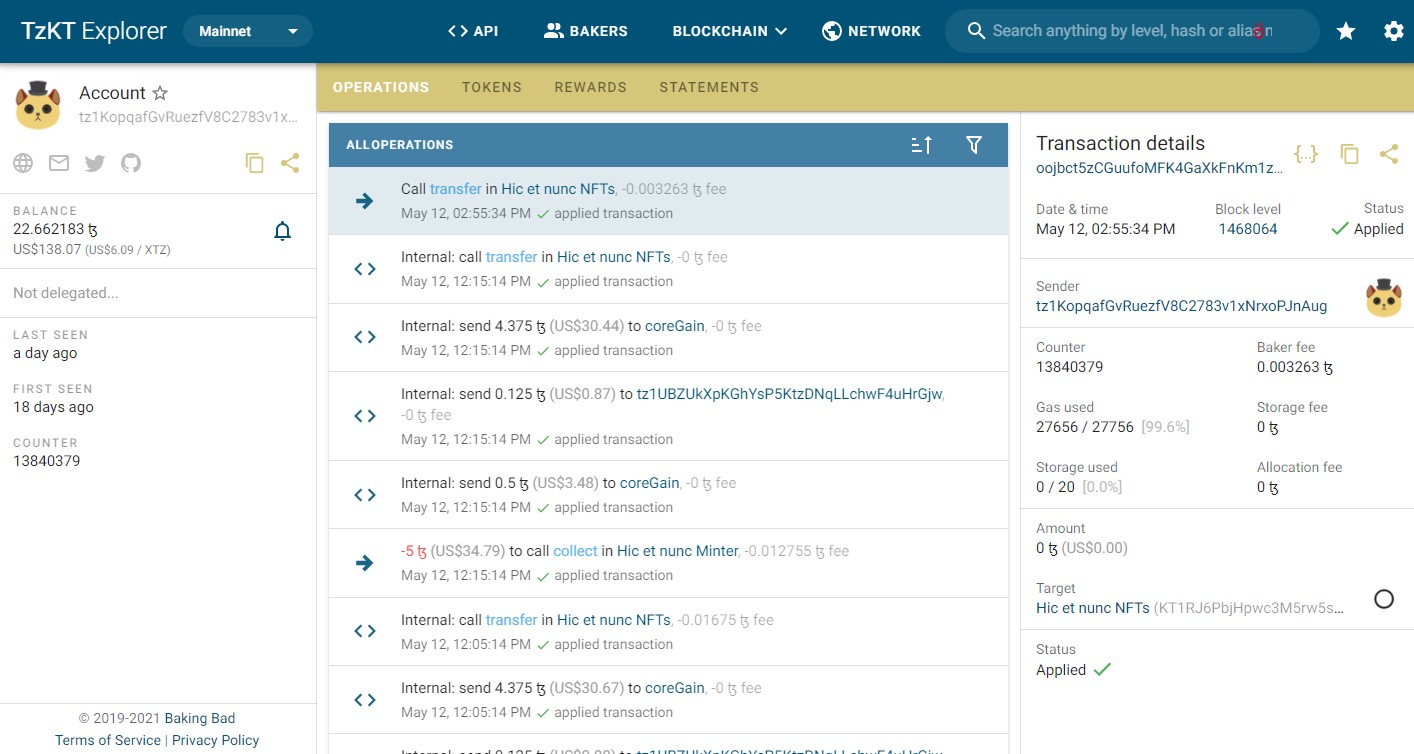The height and width of the screenshot is (754, 1414).
Task: Expand the Blockchain menu
Action: [730, 31]
